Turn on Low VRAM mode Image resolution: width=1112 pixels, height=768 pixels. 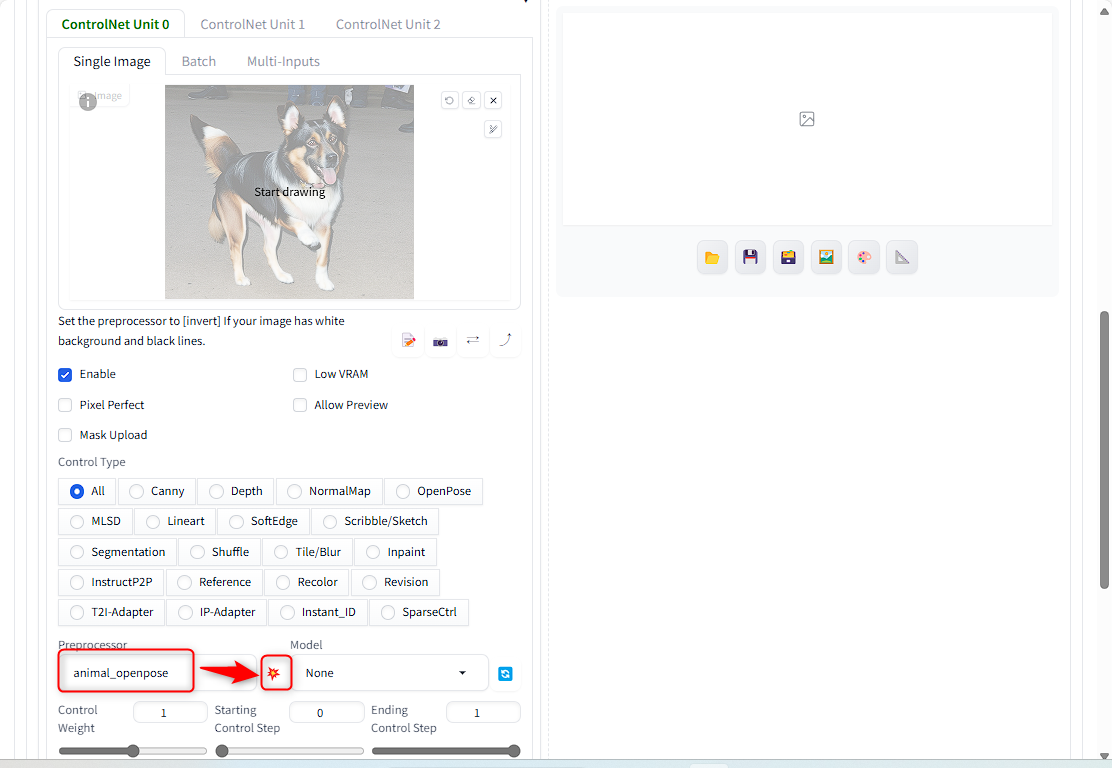tap(299, 374)
